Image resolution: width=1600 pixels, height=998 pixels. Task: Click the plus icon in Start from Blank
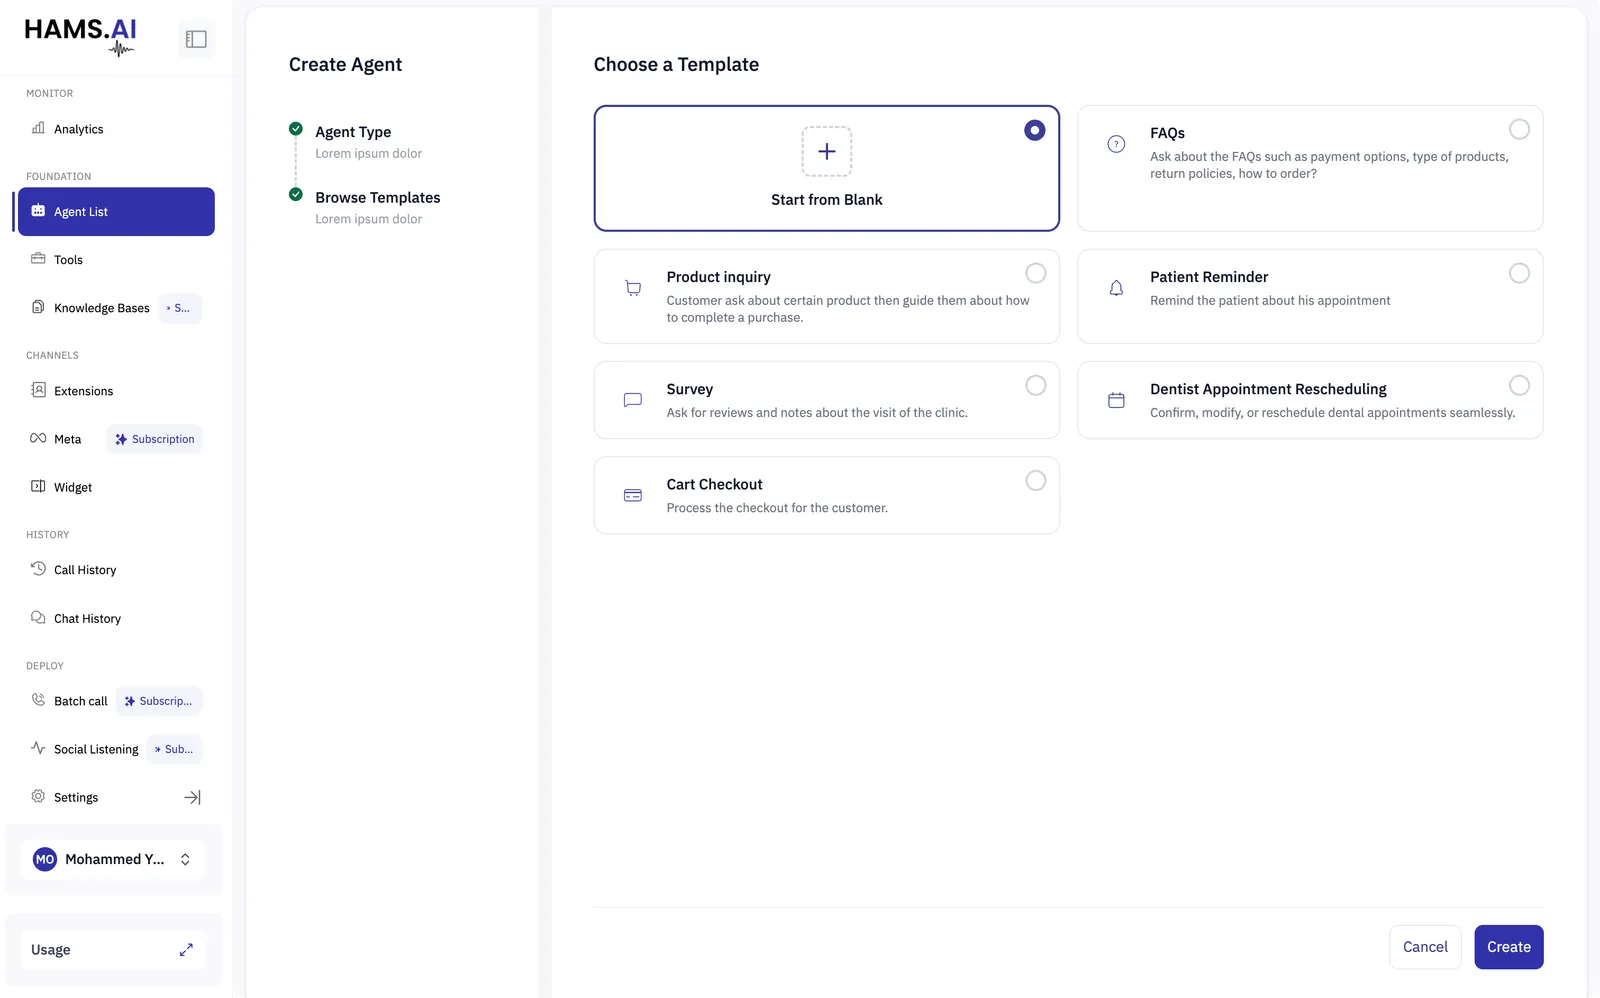tap(827, 152)
